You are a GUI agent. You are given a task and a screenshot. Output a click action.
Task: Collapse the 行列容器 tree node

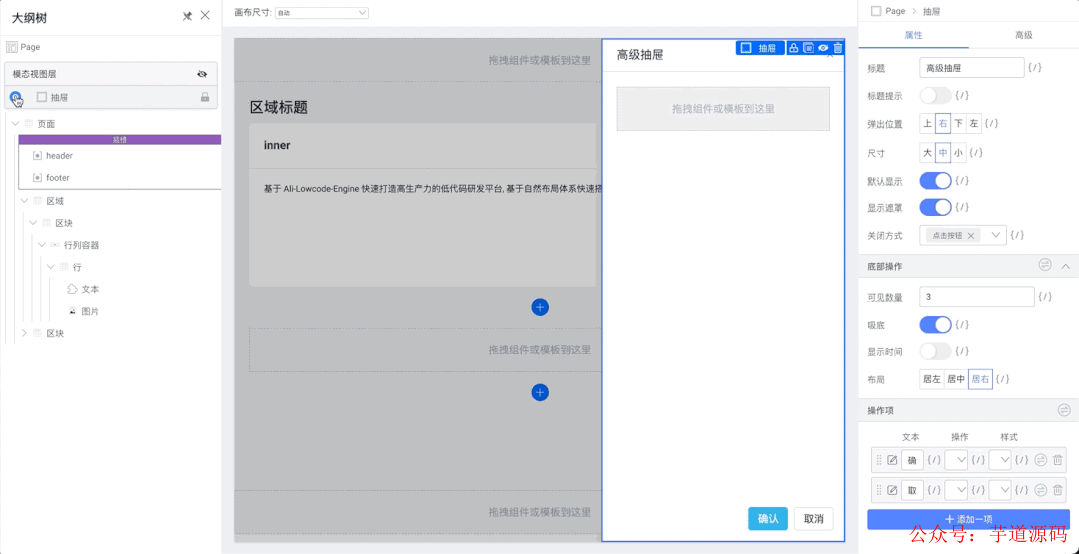tap(43, 245)
